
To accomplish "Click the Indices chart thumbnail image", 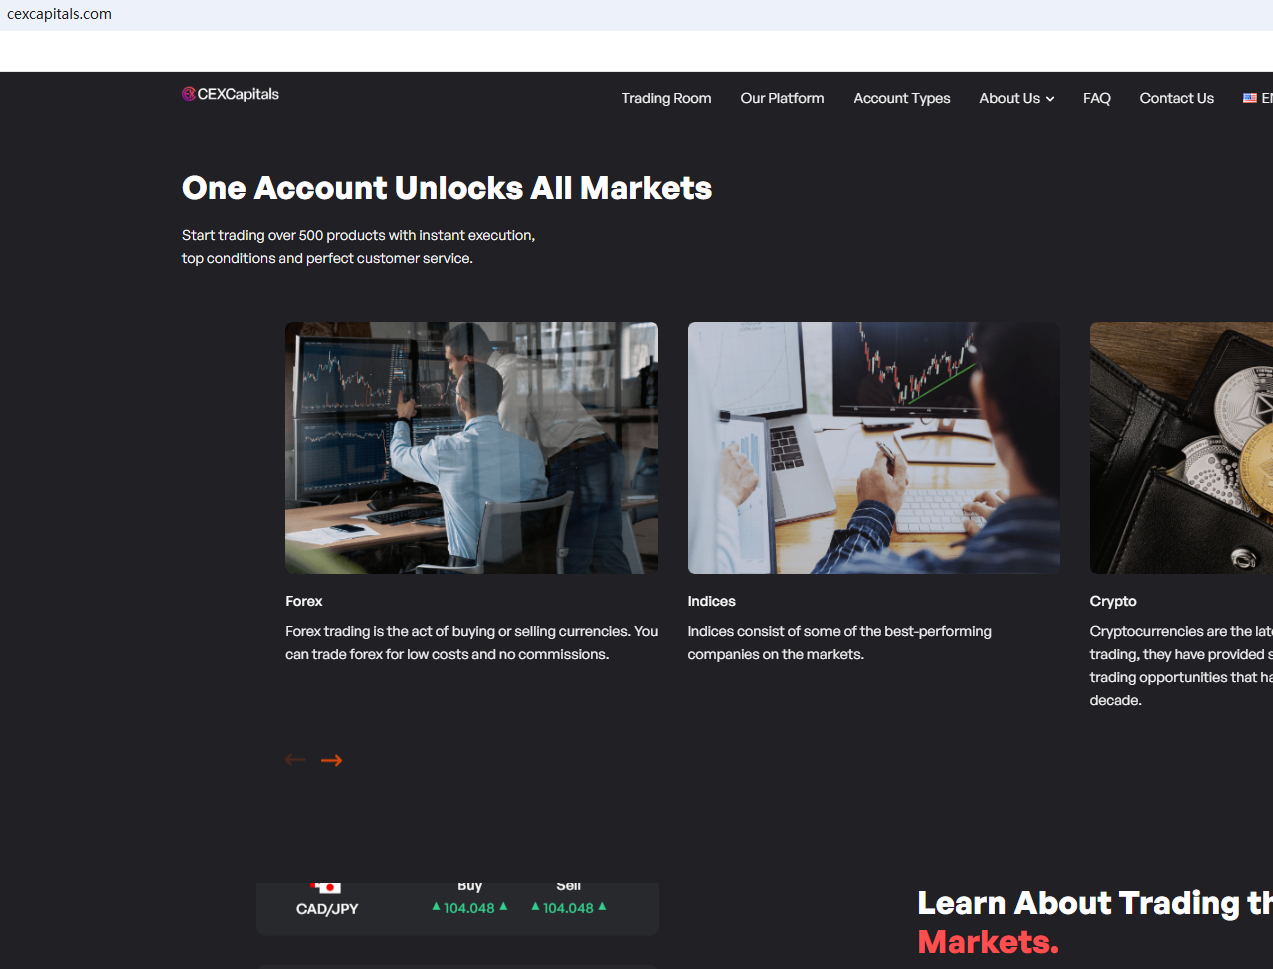I will click(x=874, y=448).
